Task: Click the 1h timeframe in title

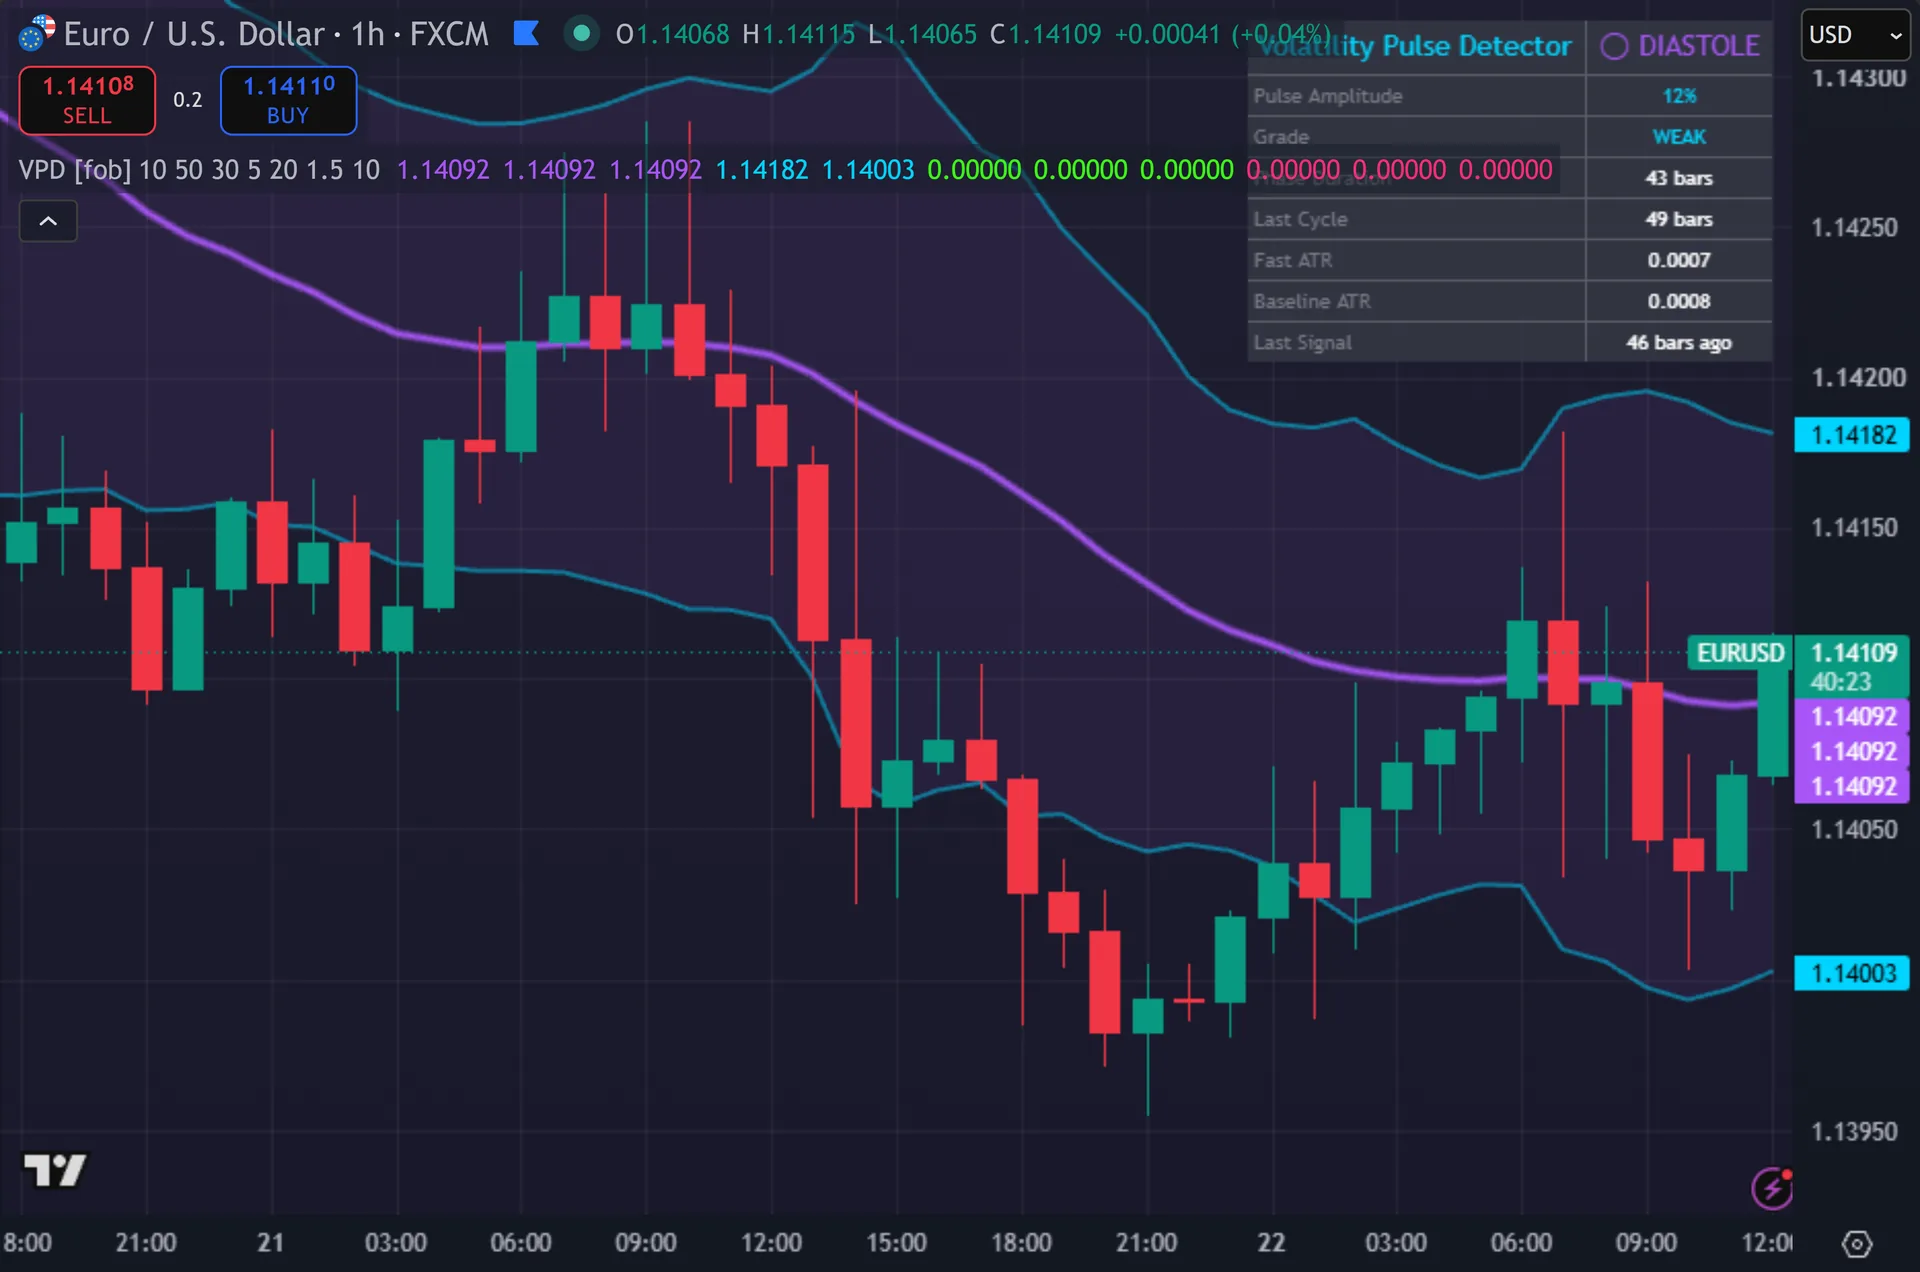Action: coord(367,34)
